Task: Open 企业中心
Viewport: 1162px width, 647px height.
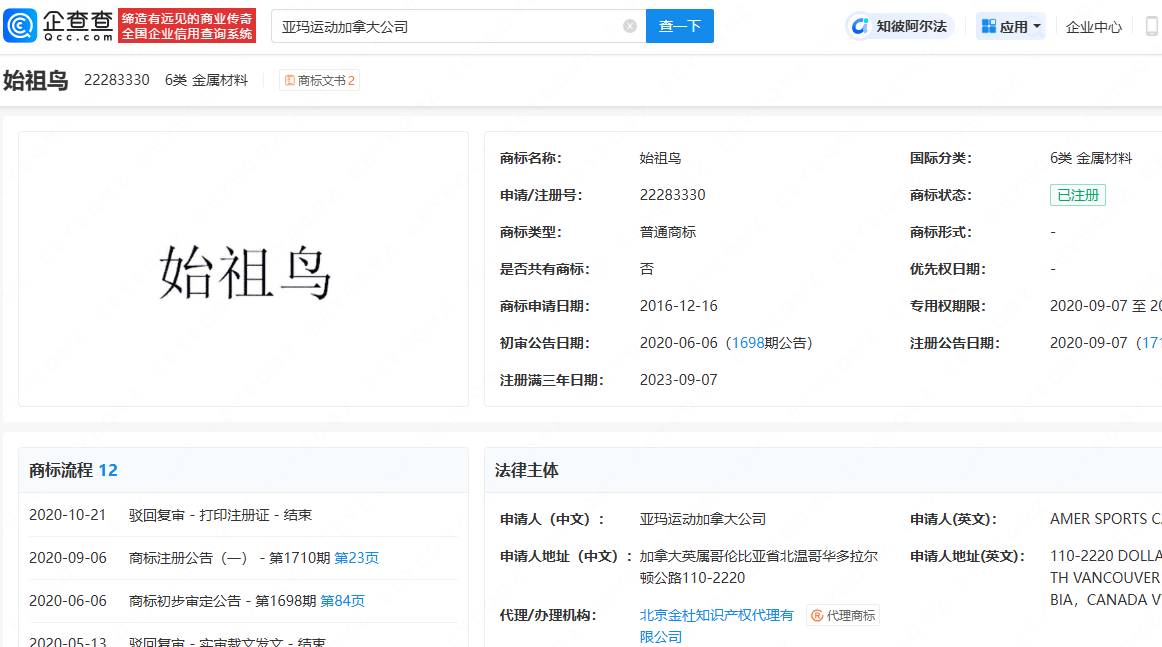Action: pyautogui.click(x=1094, y=27)
